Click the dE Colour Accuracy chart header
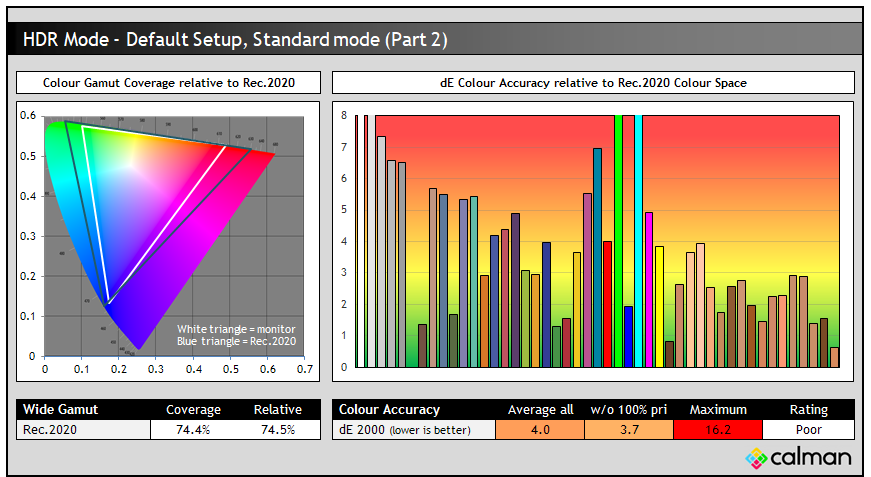The image size is (871, 477). pyautogui.click(x=593, y=82)
